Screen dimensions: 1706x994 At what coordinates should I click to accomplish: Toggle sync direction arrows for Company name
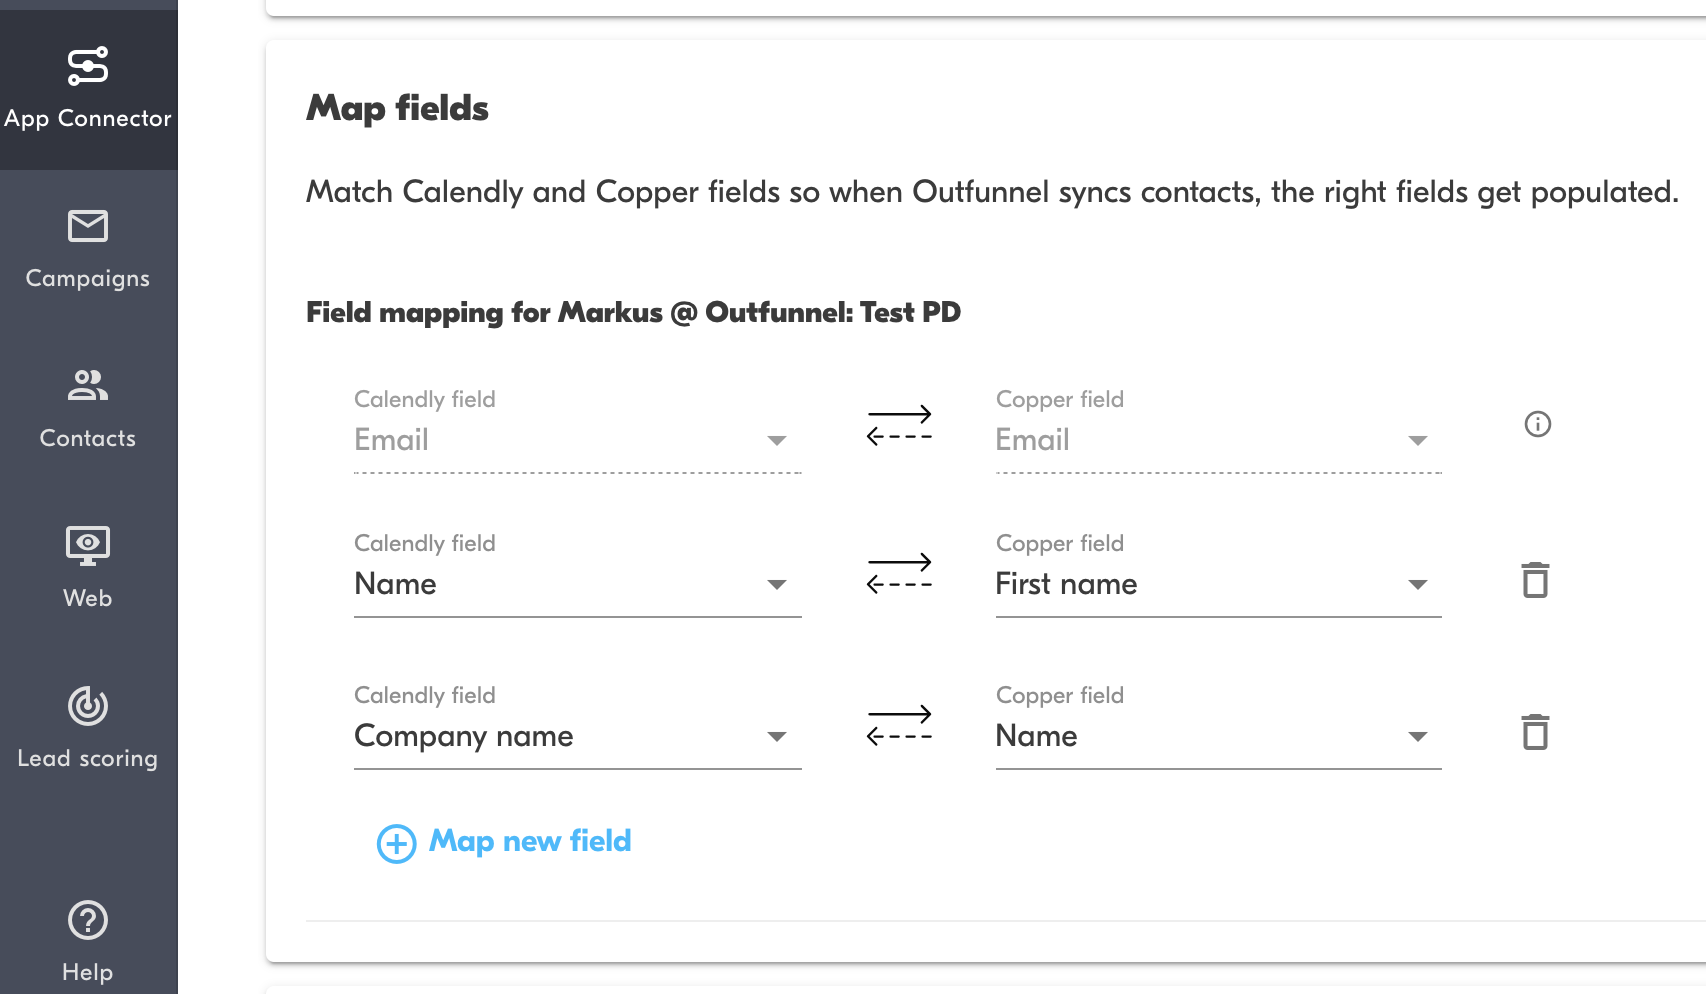[x=899, y=725]
